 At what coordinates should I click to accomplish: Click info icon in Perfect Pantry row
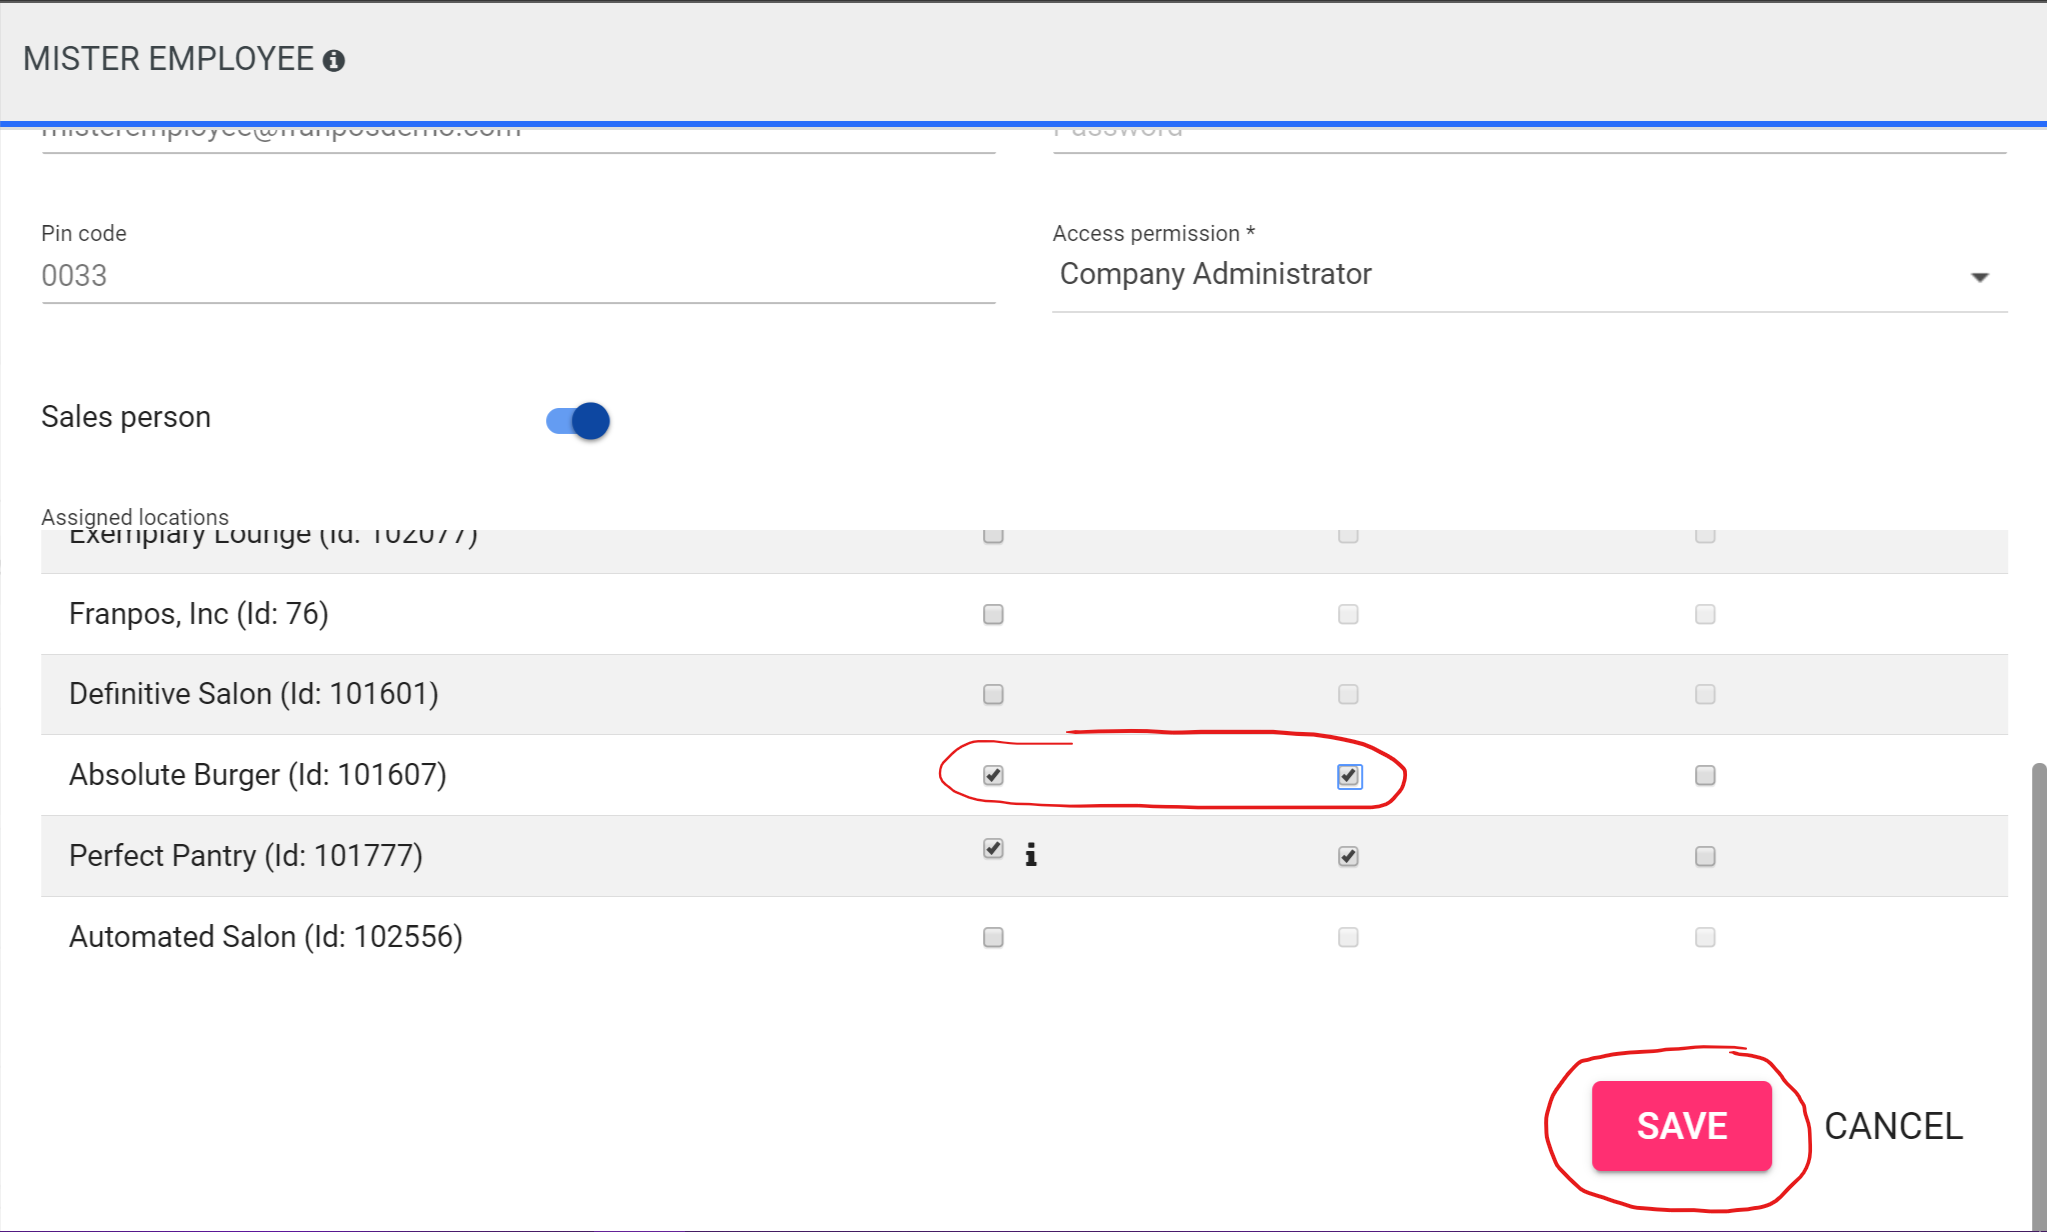[1031, 855]
